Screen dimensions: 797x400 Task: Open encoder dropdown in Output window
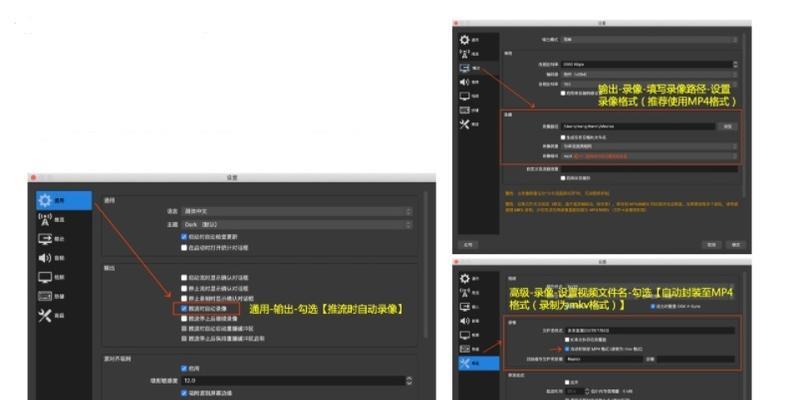click(649, 74)
